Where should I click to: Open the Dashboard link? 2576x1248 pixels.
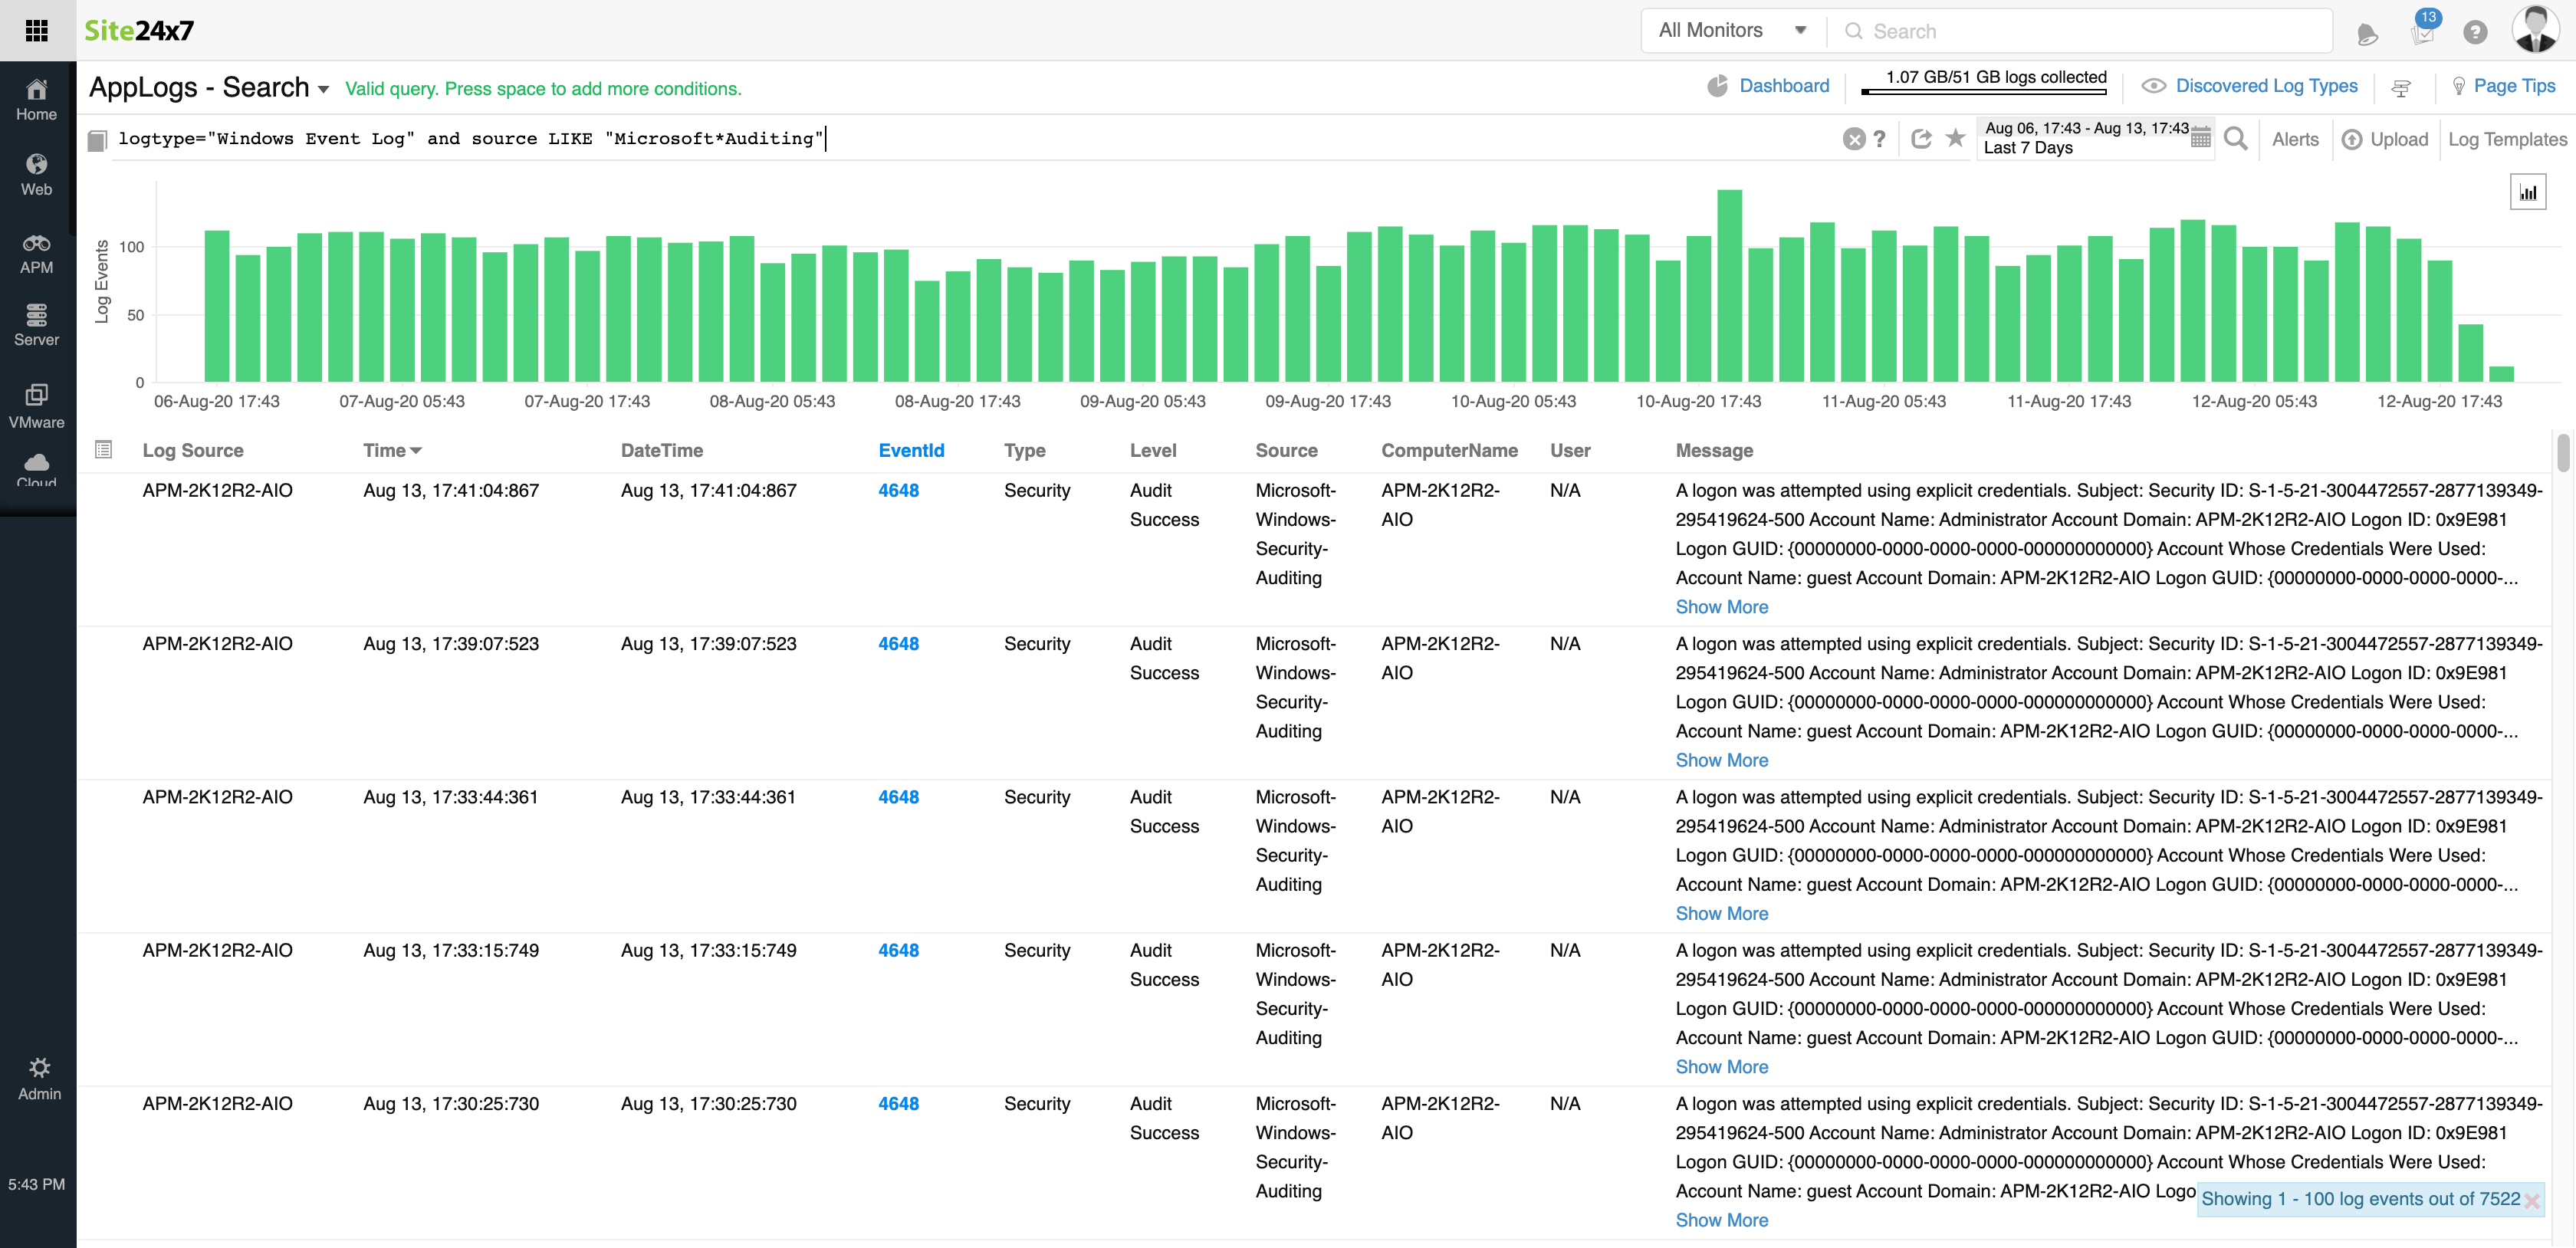pos(1783,86)
